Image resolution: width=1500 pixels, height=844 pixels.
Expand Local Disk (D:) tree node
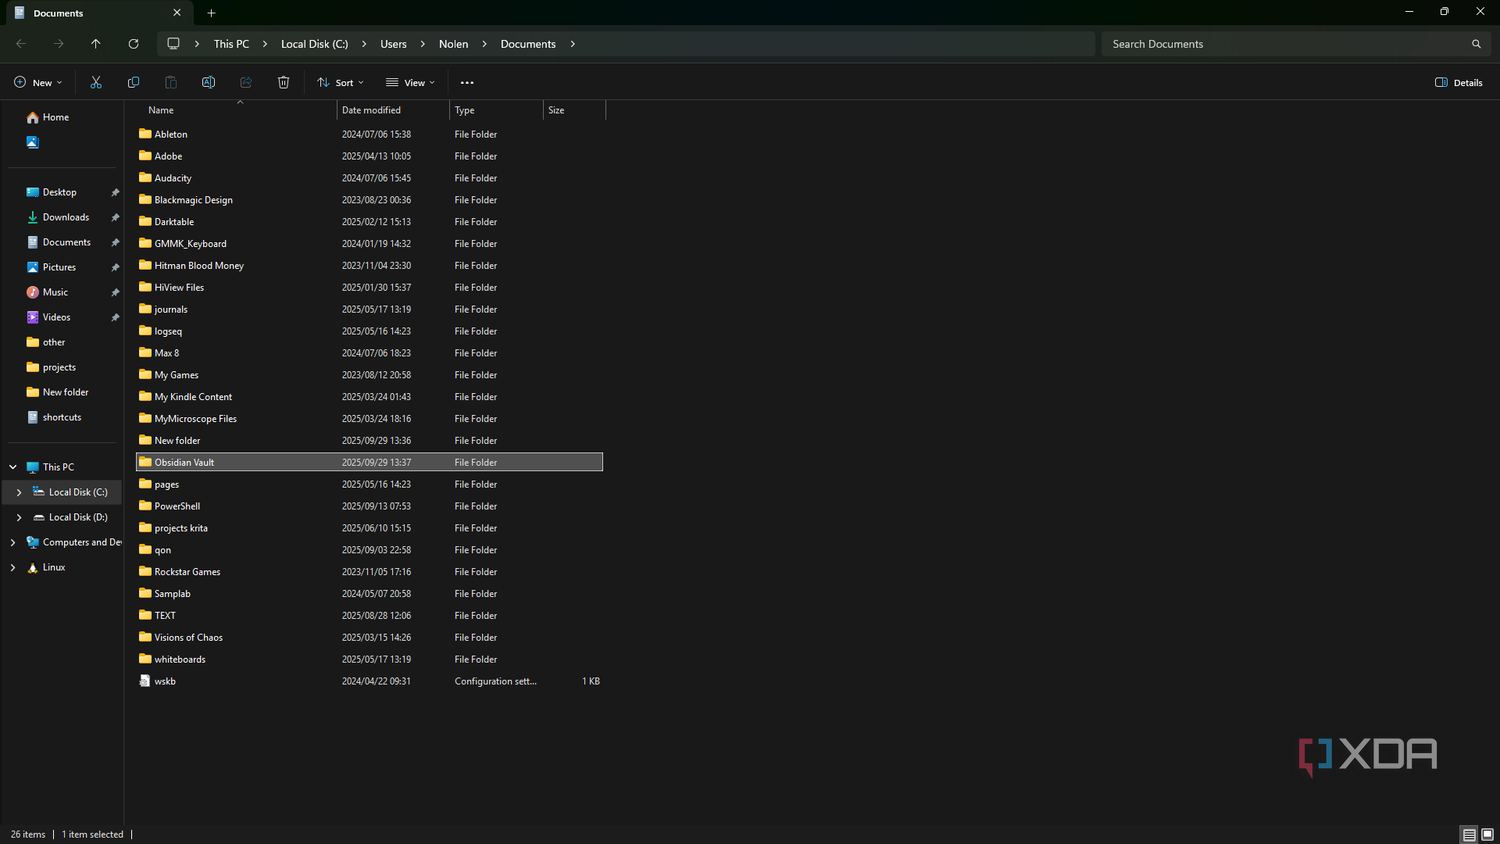[19, 517]
